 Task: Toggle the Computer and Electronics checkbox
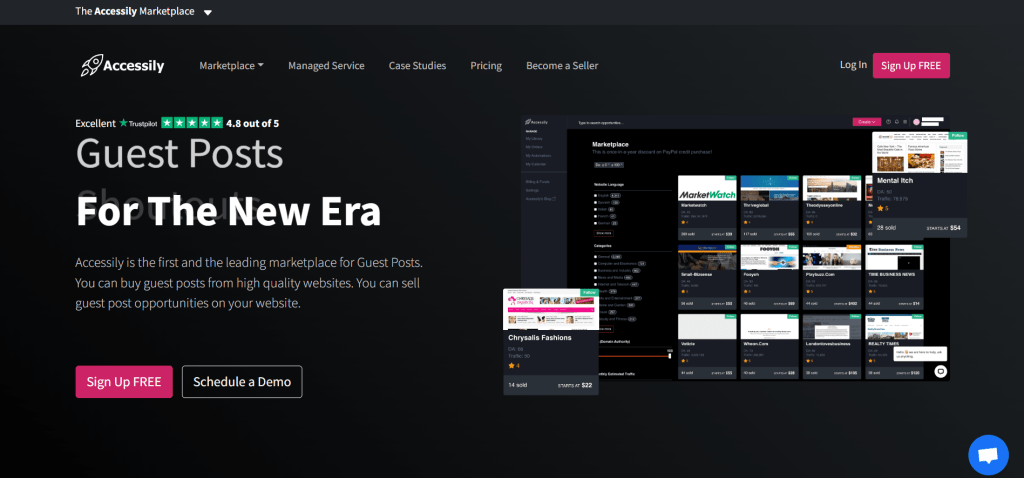pyautogui.click(x=596, y=264)
